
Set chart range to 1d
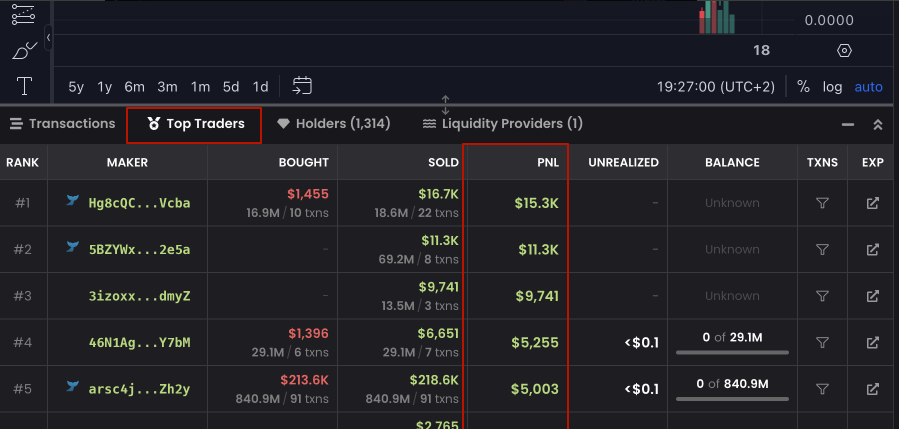click(x=260, y=87)
